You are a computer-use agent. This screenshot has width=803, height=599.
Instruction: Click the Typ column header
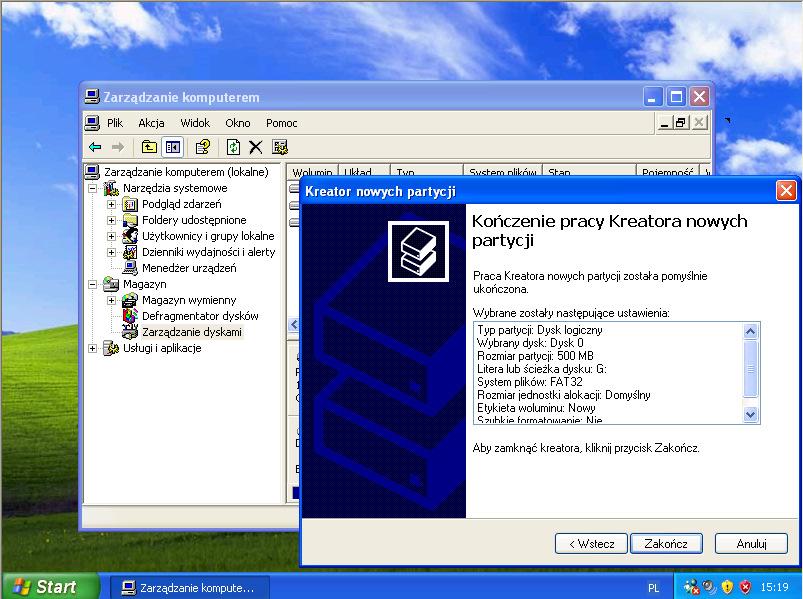[x=427, y=172]
